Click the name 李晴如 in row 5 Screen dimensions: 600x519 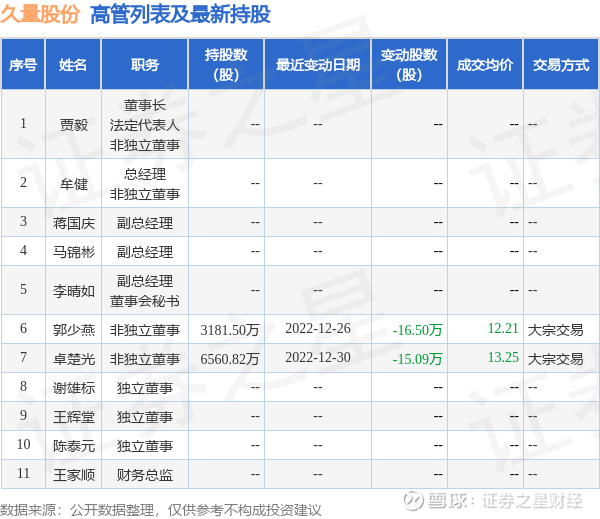73,291
